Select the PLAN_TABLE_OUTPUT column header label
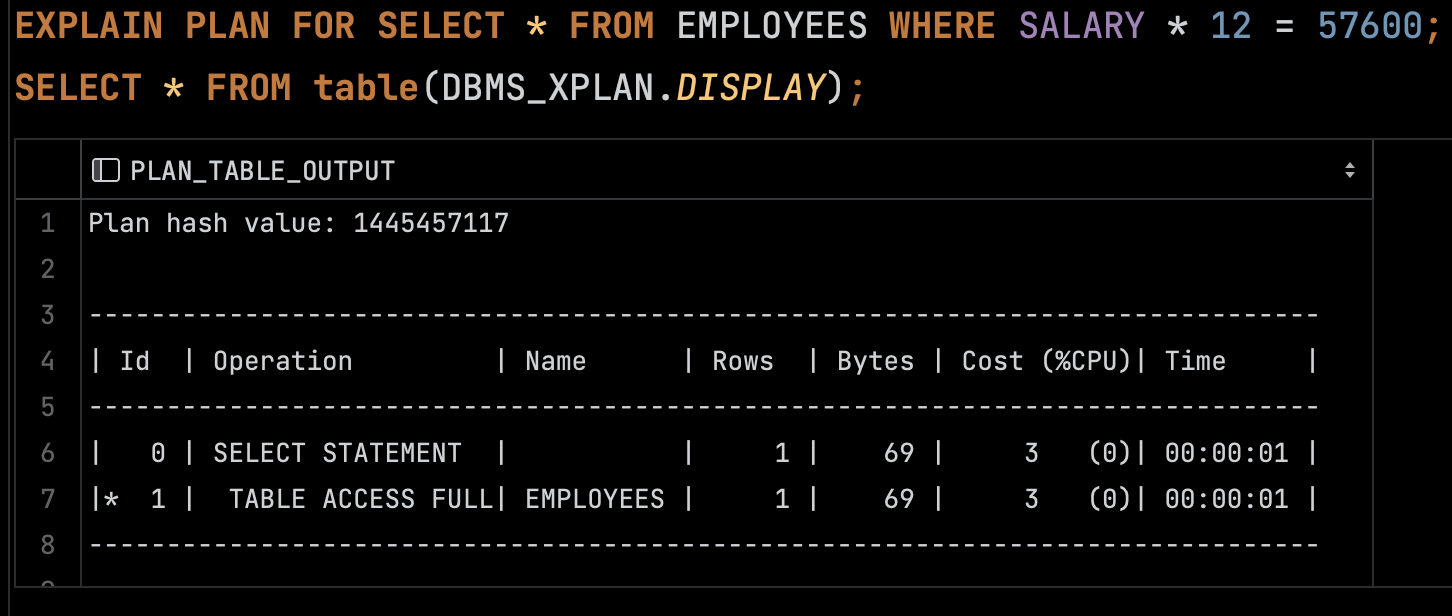The height and width of the screenshot is (616, 1452). tap(263, 171)
